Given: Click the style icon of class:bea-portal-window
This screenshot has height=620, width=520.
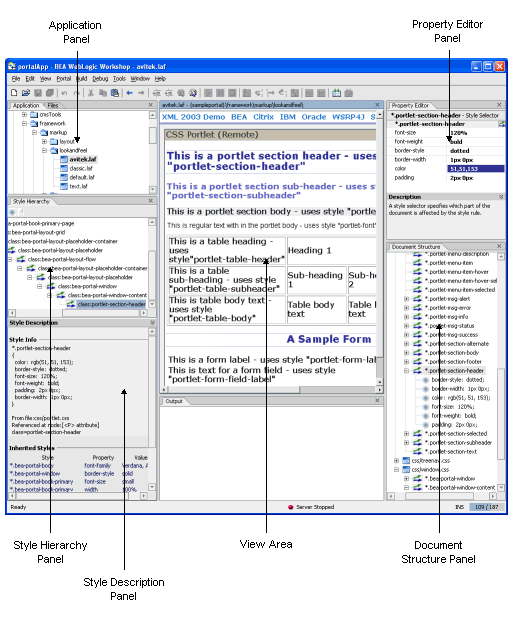Looking at the screenshot, I should point(51,286).
